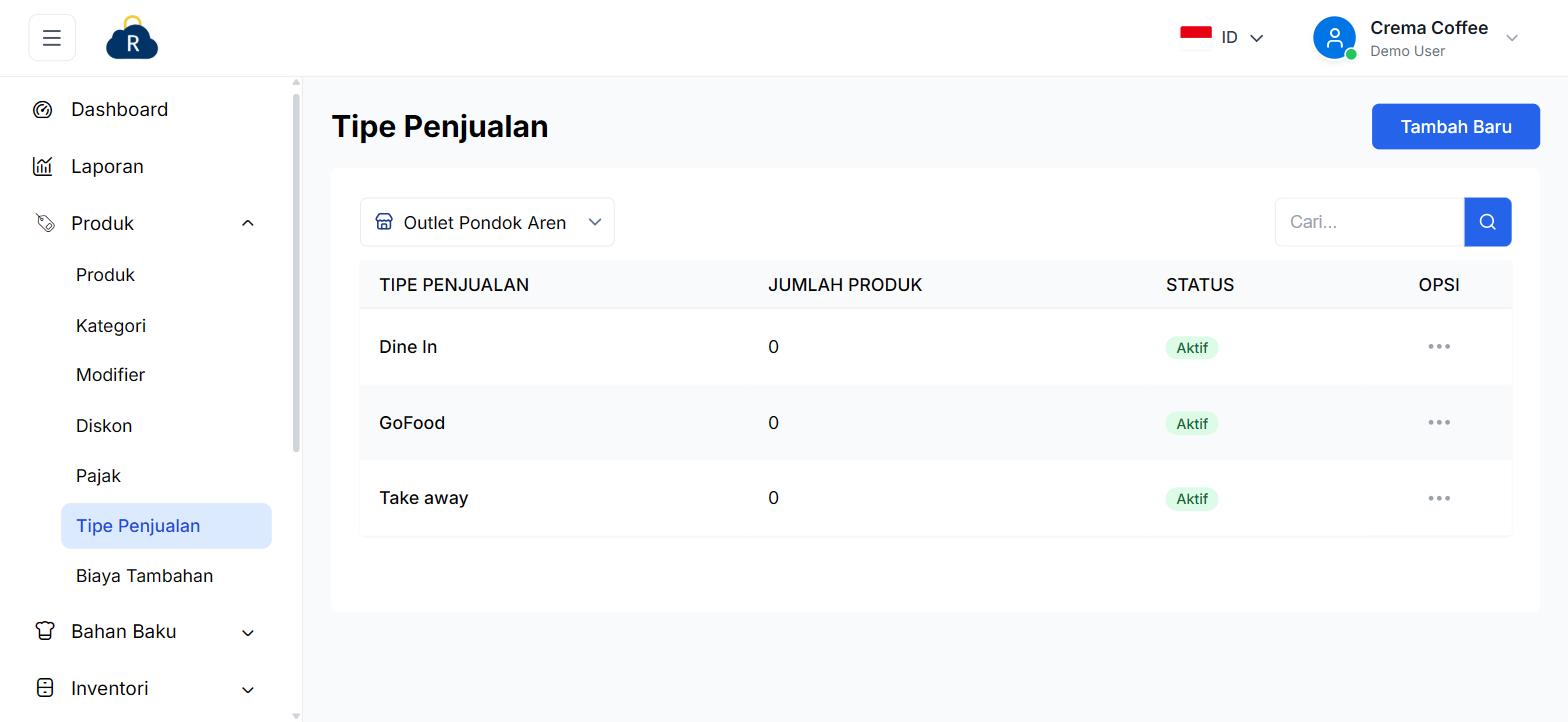
Task: Click the sidebar vertical scrollbar
Action: pyautogui.click(x=296, y=273)
